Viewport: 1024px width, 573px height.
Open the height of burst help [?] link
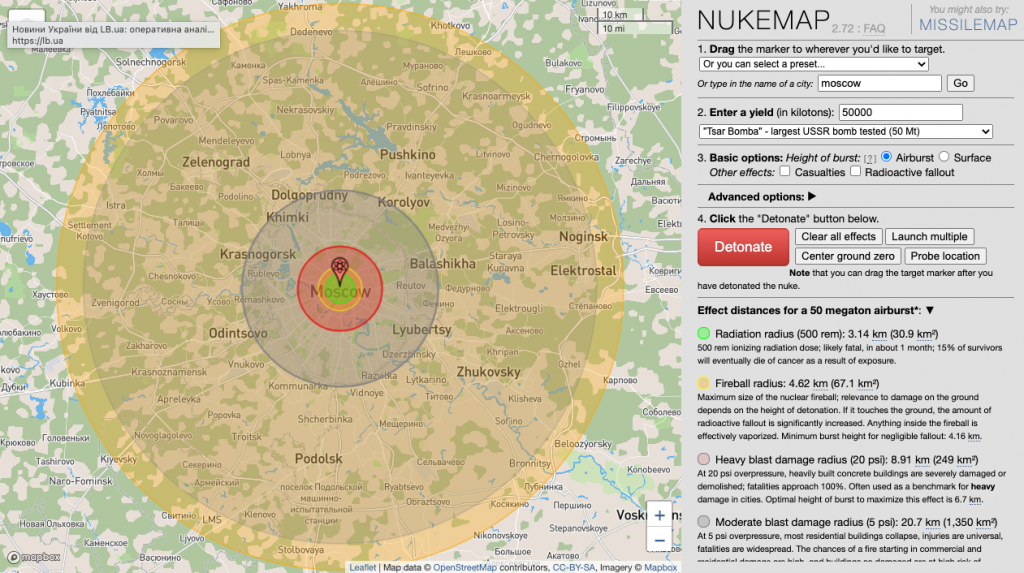point(870,159)
